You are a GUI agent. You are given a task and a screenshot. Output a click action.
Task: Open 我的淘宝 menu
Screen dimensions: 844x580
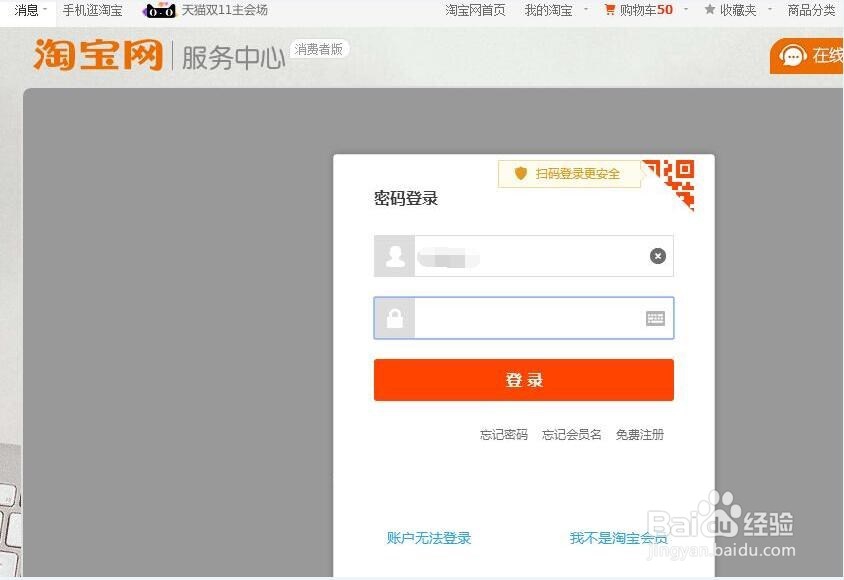[548, 10]
